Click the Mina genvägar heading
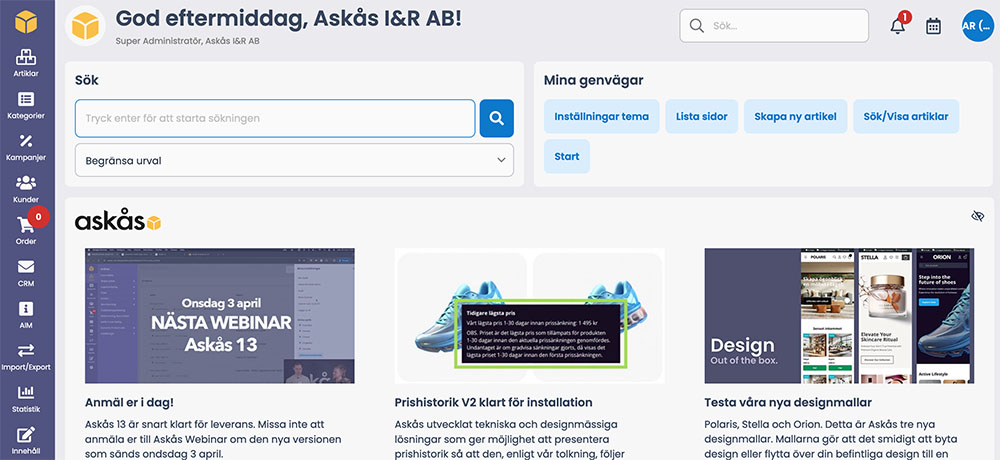Viewport: 1000px width, 460px height. 593,80
